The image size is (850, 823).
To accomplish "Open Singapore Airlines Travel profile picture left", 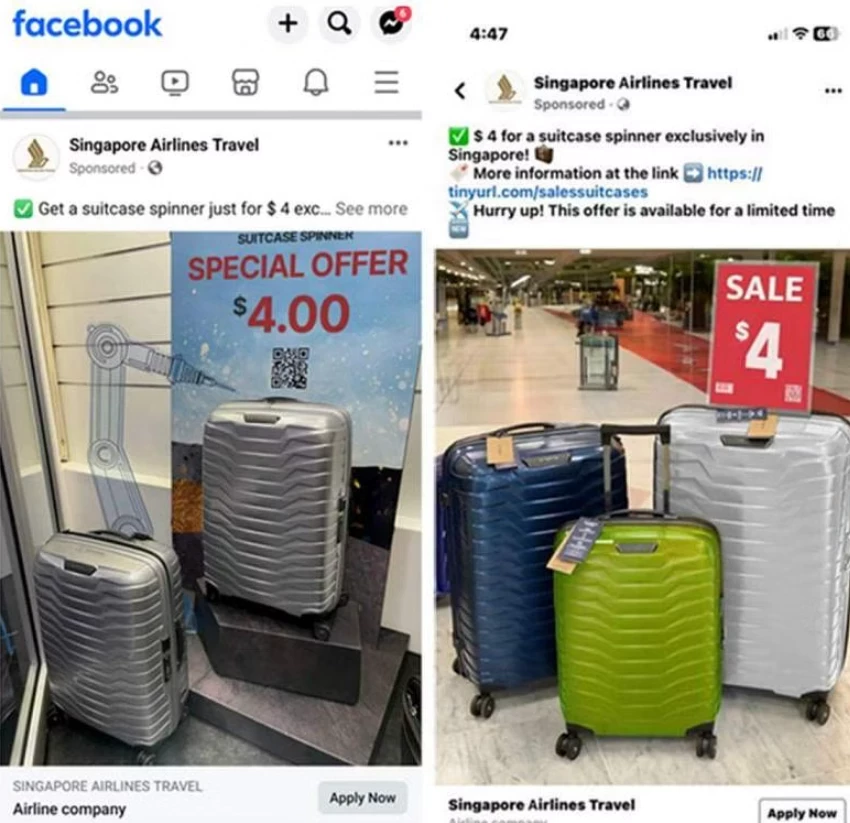I will (x=36, y=156).
